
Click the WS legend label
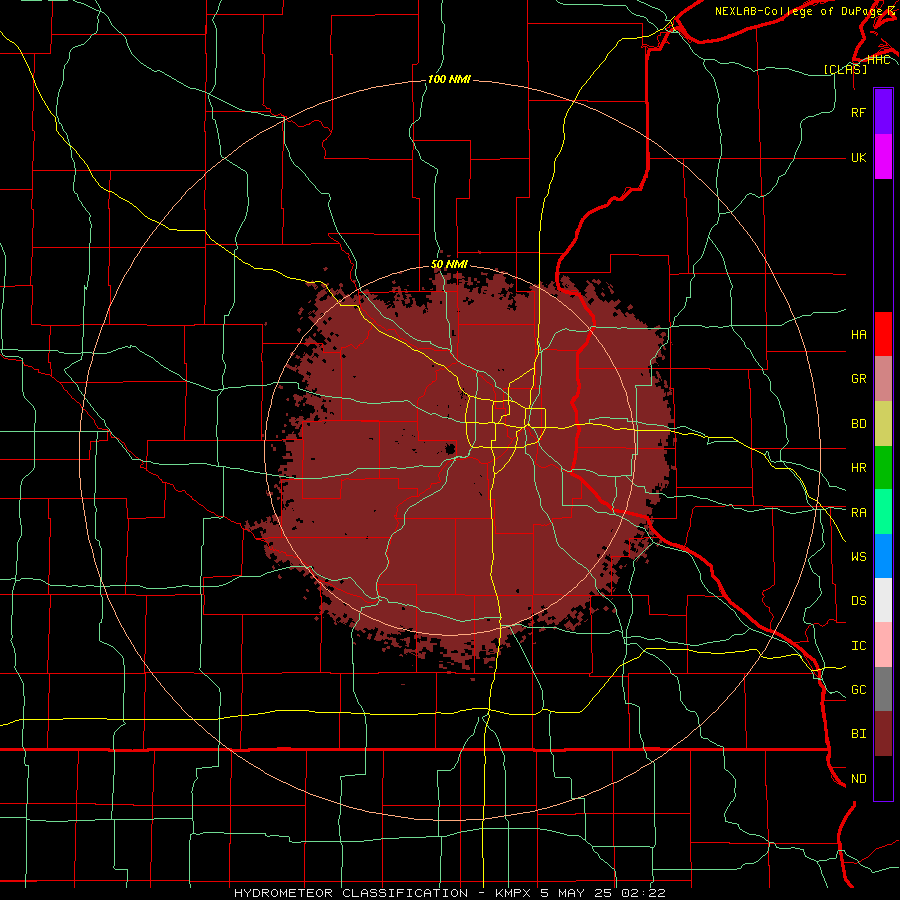pos(858,556)
